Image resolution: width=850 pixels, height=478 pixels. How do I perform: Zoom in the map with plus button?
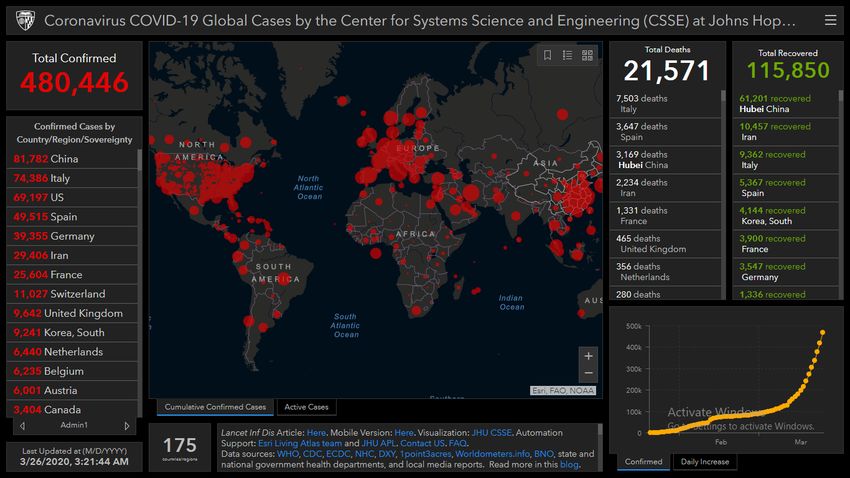click(x=588, y=356)
